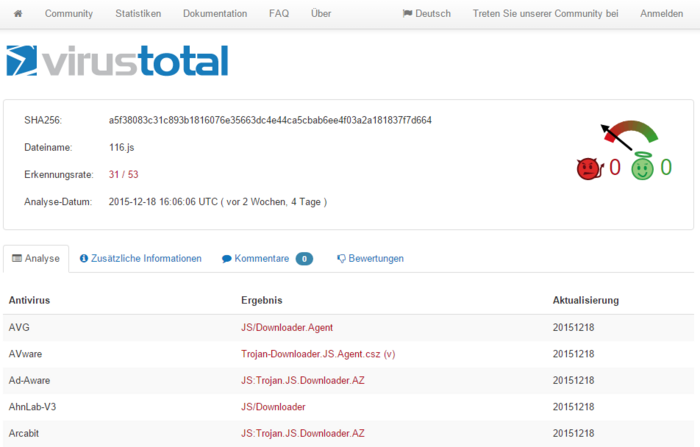Click the Anmelden sign-in link

tap(661, 14)
